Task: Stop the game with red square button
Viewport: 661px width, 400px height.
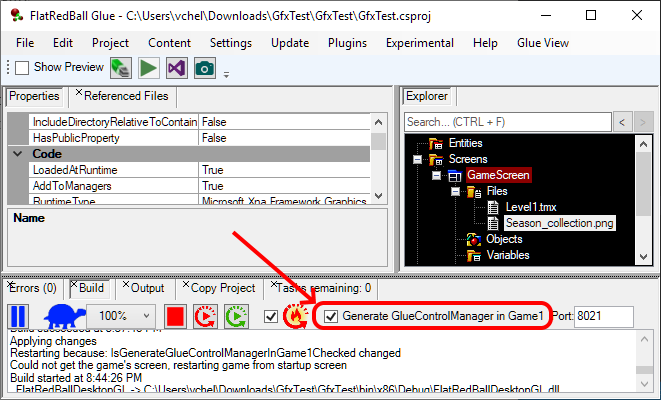Action: (x=175, y=316)
